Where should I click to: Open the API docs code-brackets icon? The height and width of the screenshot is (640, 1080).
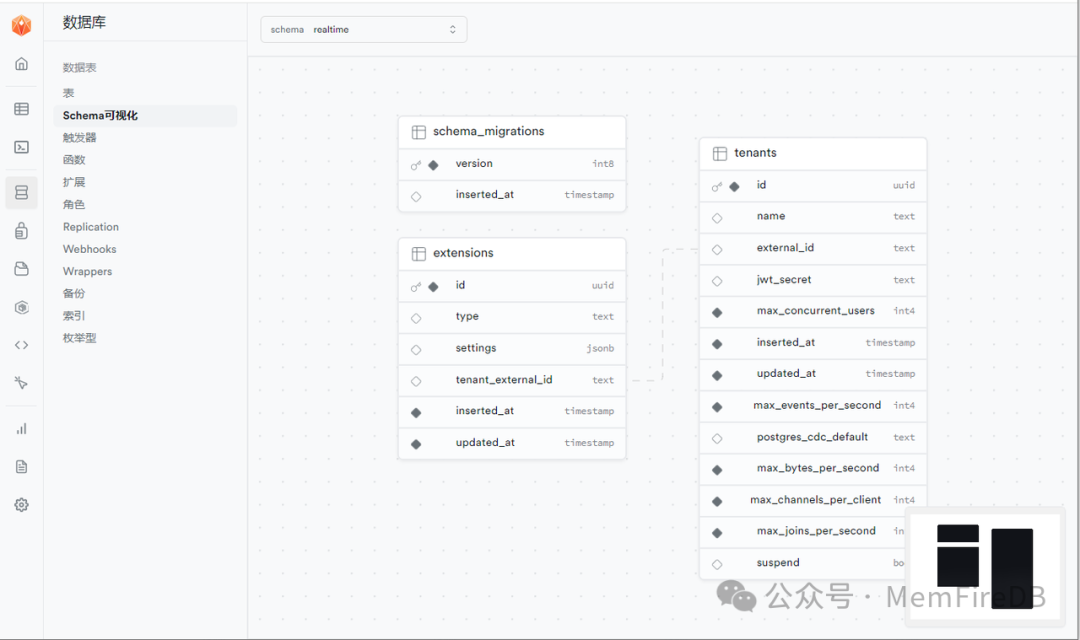[21, 345]
